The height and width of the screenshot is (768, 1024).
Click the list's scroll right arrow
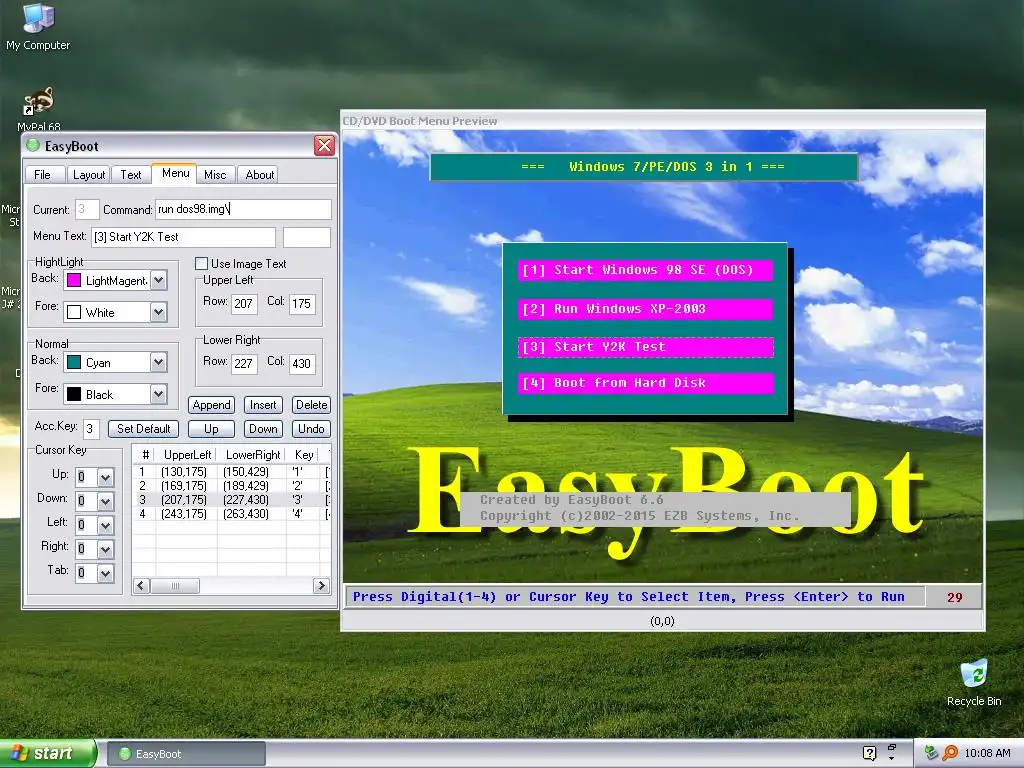[321, 586]
